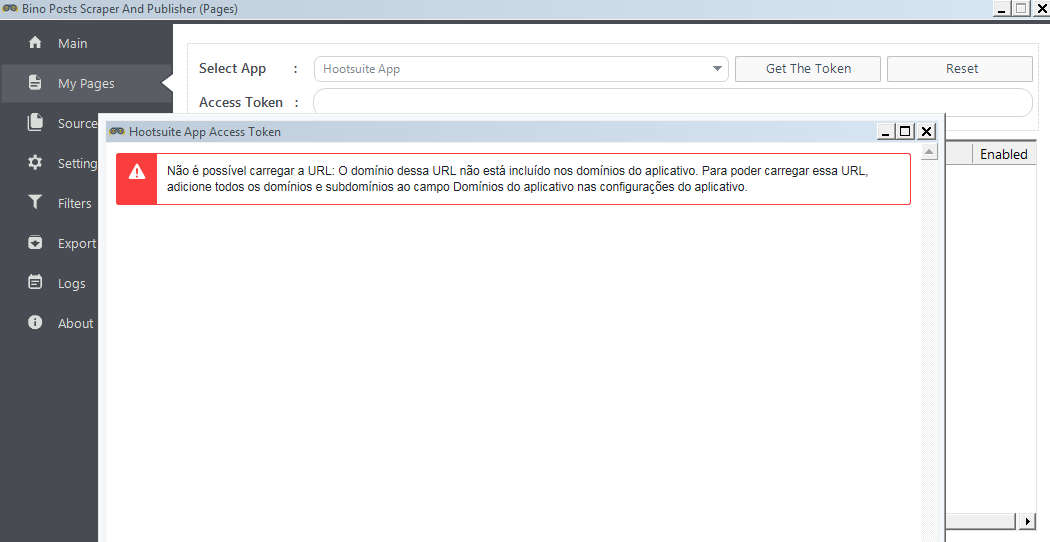1050x542 pixels.
Task: Minimize the Hootsuite App Access Token dialog
Action: 885,131
